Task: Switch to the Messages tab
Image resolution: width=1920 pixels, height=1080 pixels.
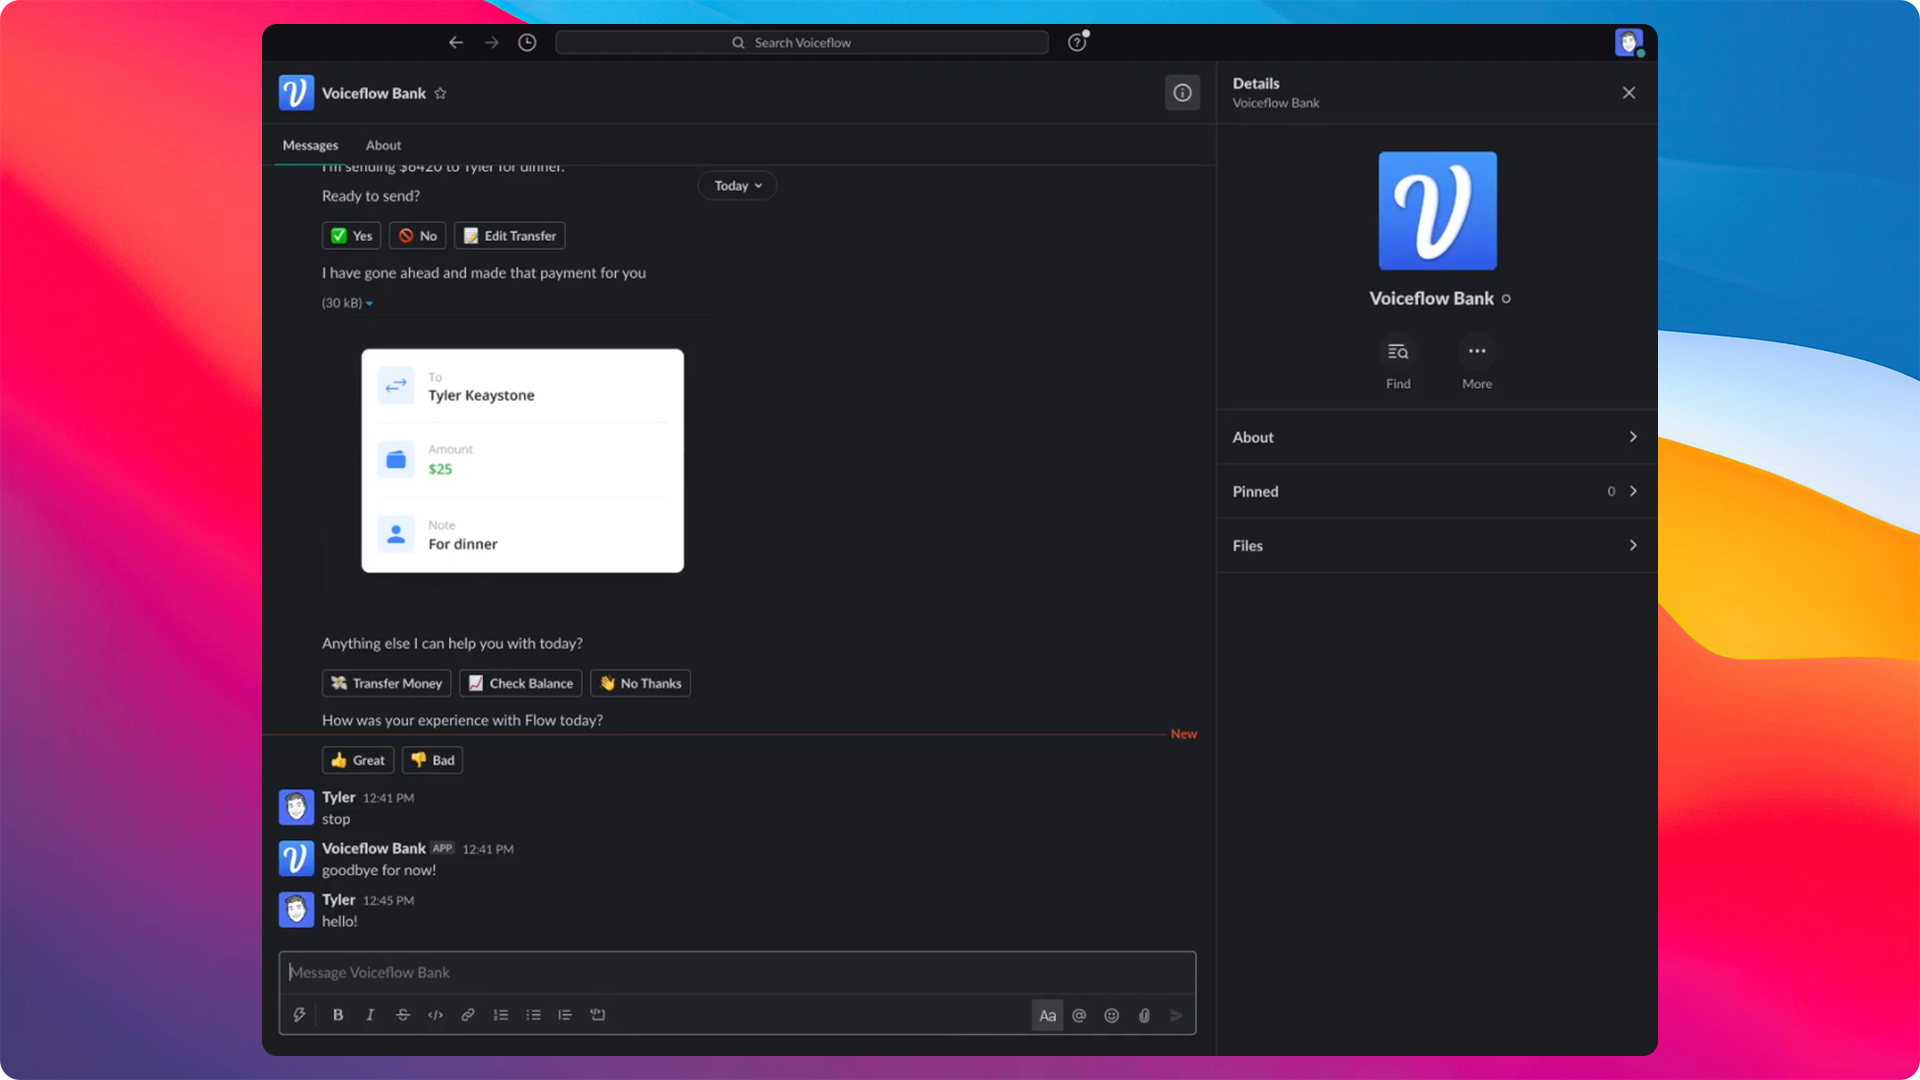Action: tap(310, 145)
